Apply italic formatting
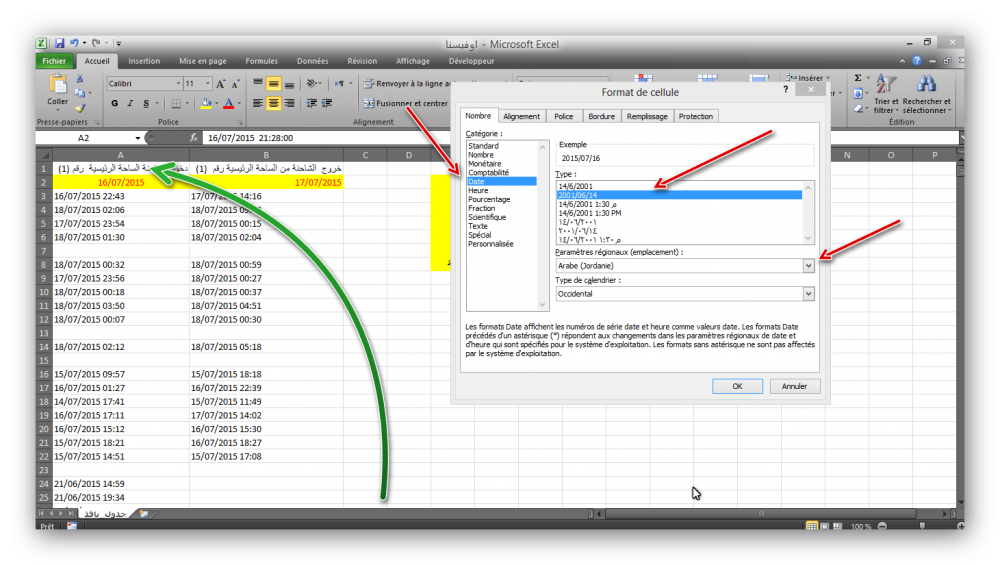 [130, 103]
